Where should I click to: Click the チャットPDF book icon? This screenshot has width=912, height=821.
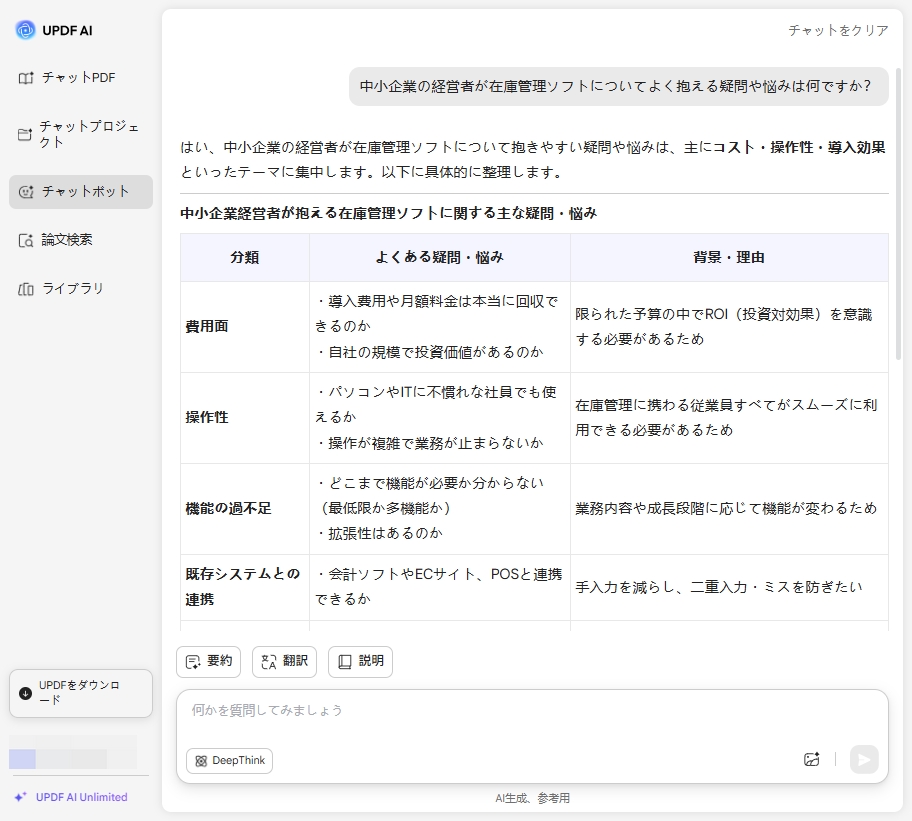(26, 78)
